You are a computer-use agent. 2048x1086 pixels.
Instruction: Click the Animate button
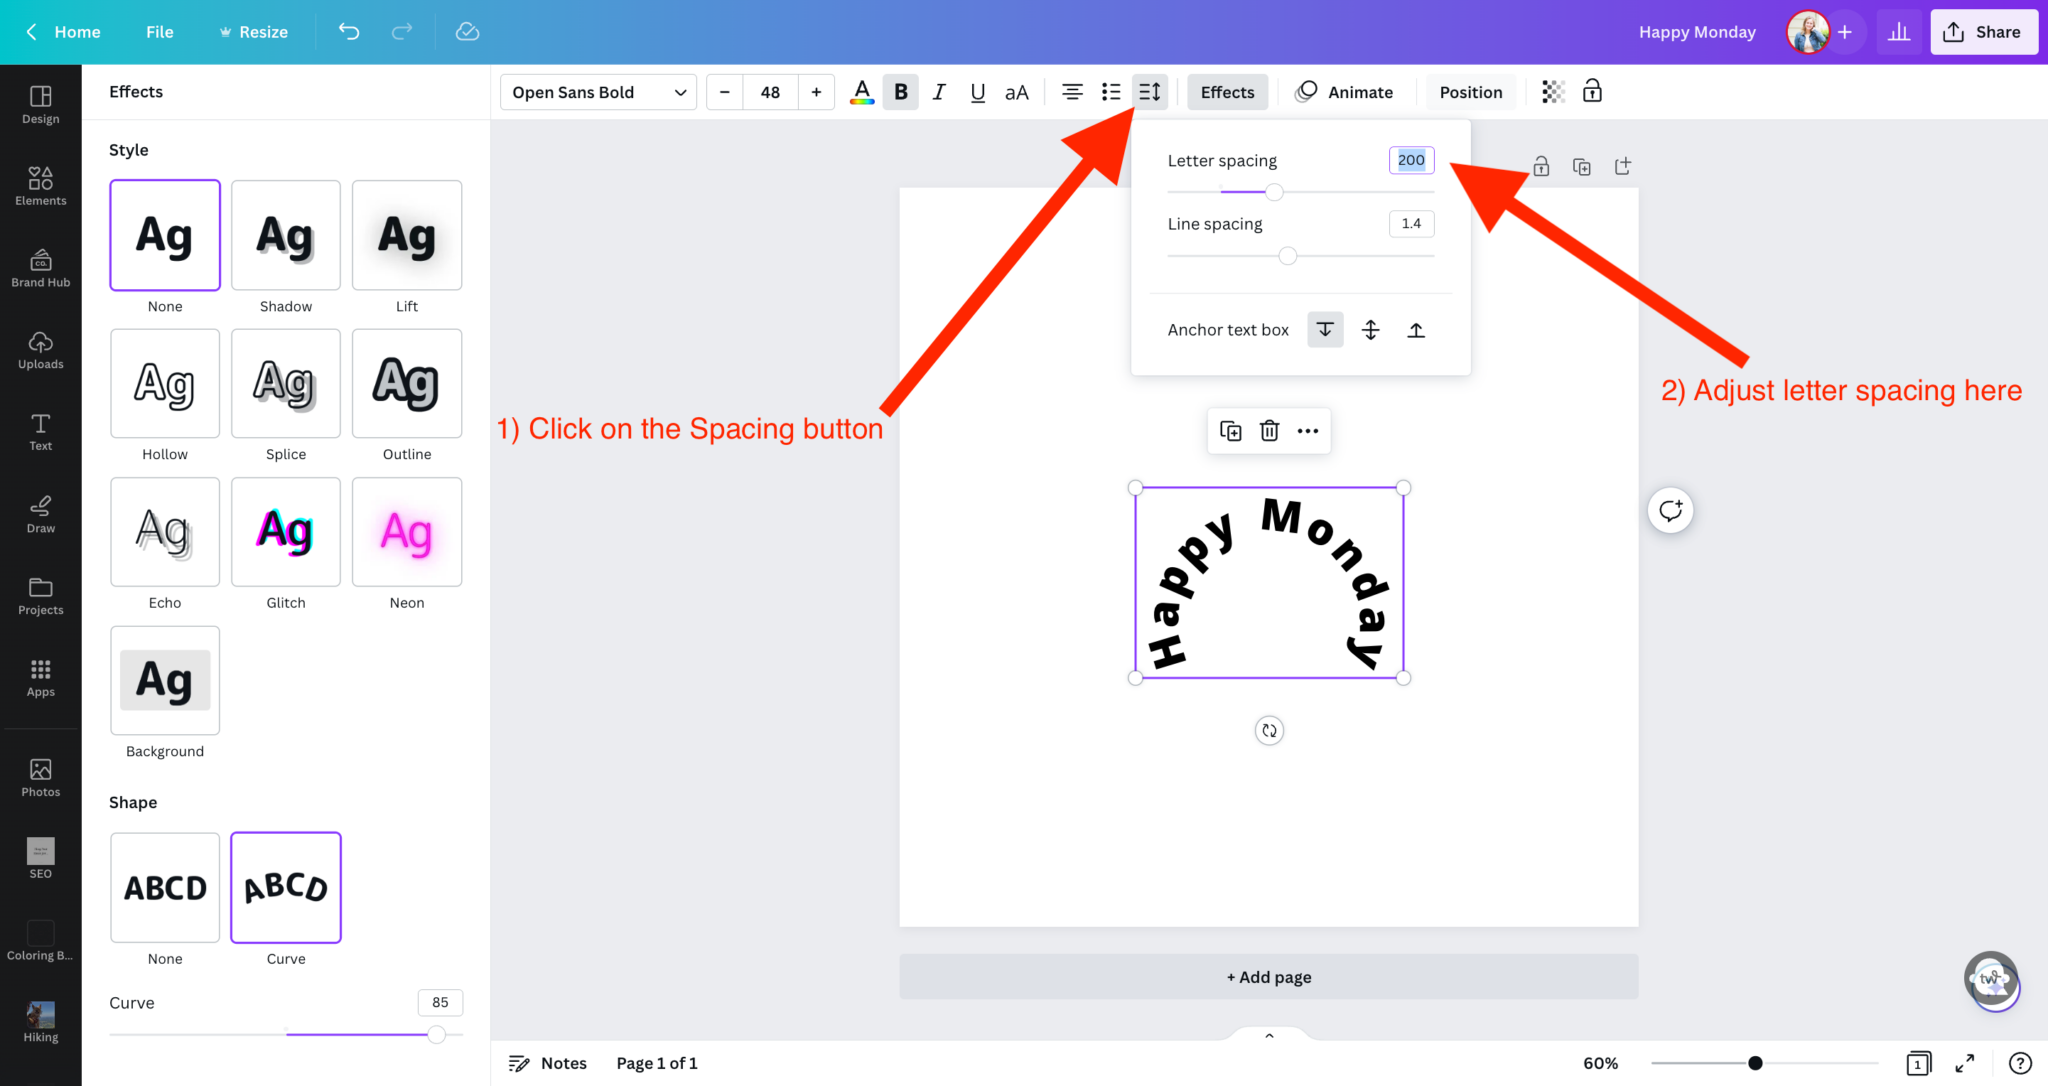(x=1345, y=92)
